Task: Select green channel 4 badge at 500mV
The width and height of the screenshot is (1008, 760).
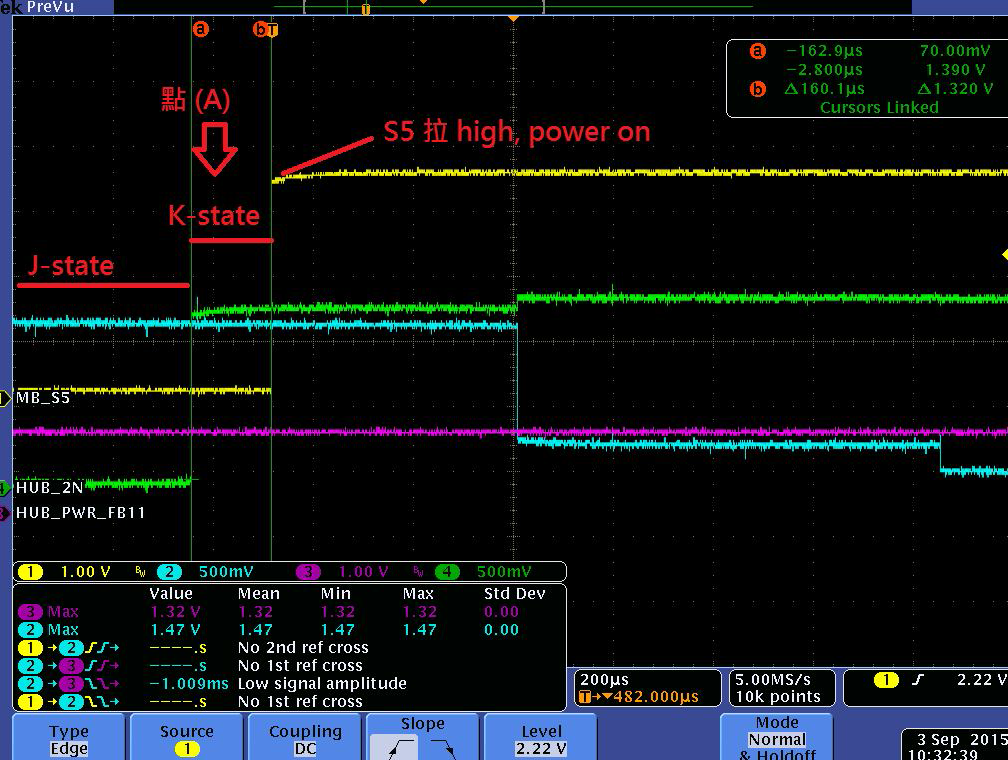Action: (447, 572)
